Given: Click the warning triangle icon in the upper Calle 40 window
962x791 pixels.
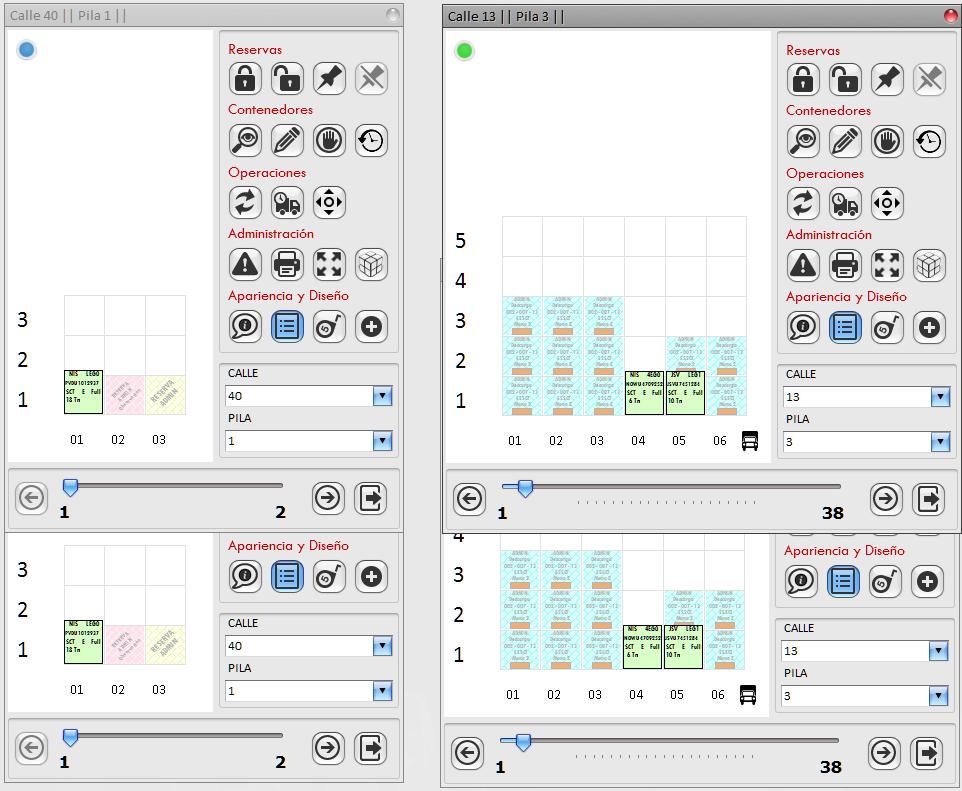Looking at the screenshot, I should pyautogui.click(x=245, y=264).
